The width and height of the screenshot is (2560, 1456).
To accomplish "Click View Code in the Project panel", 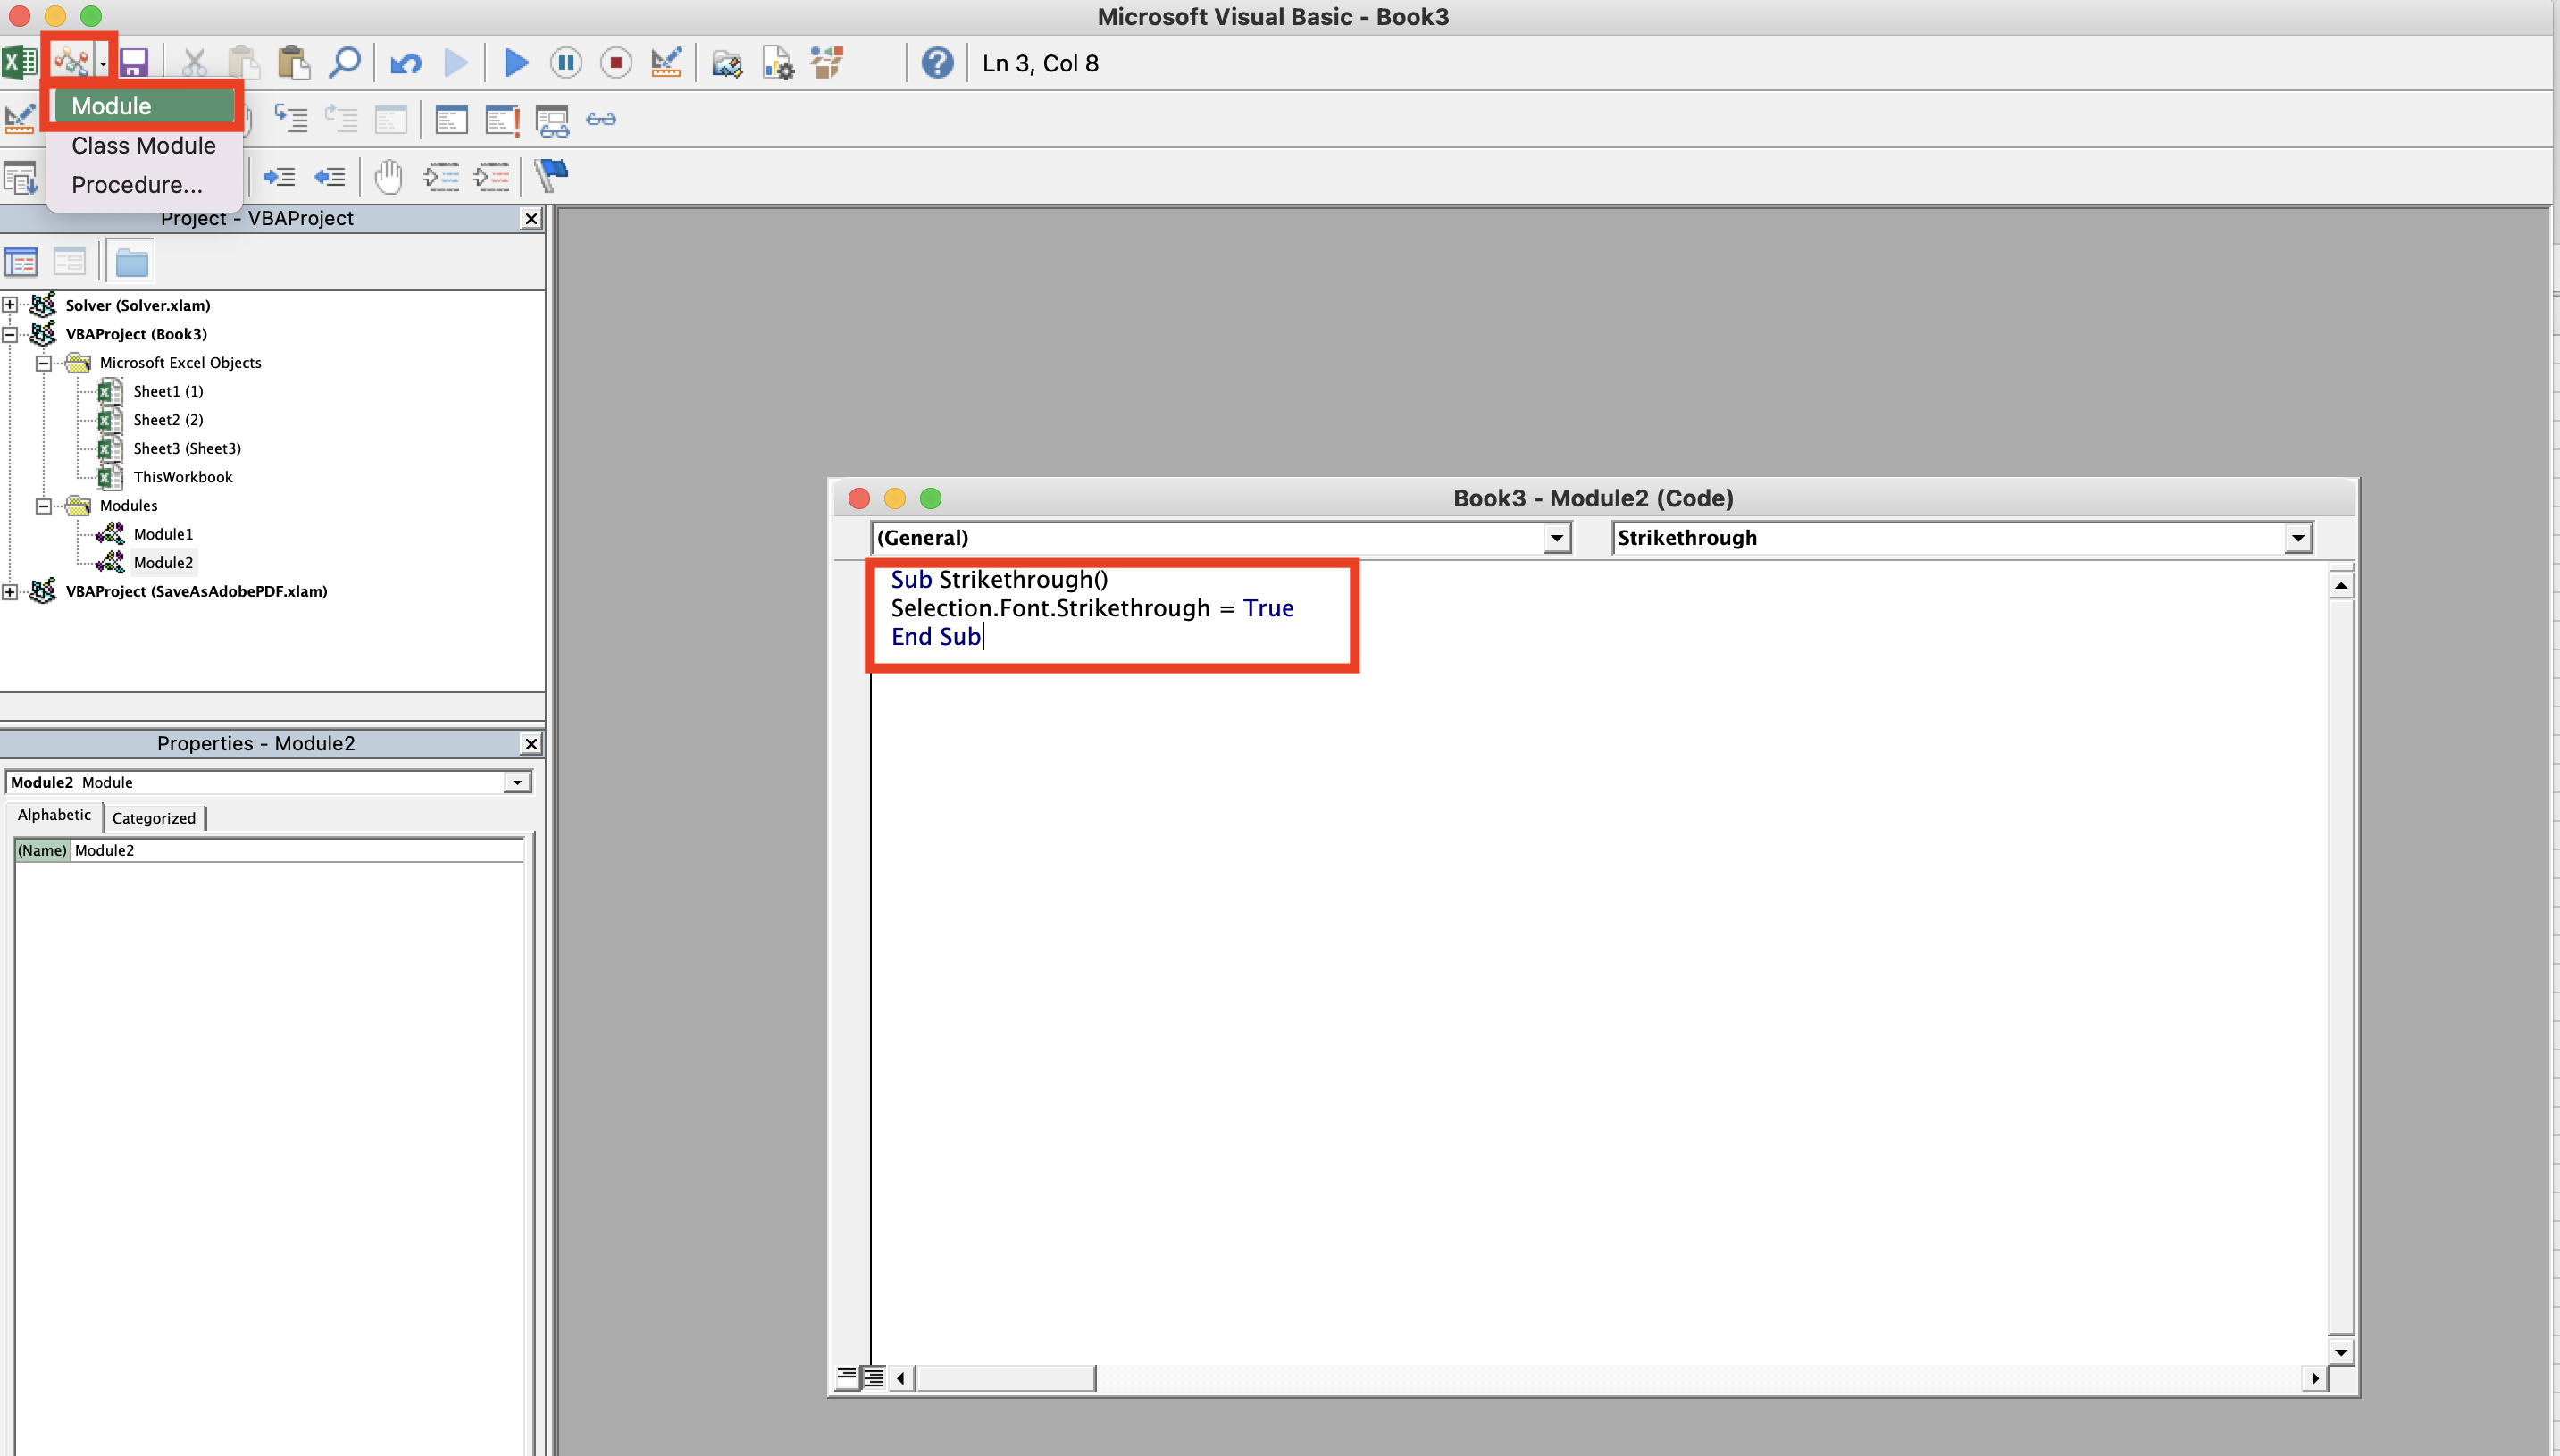I will [x=21, y=263].
